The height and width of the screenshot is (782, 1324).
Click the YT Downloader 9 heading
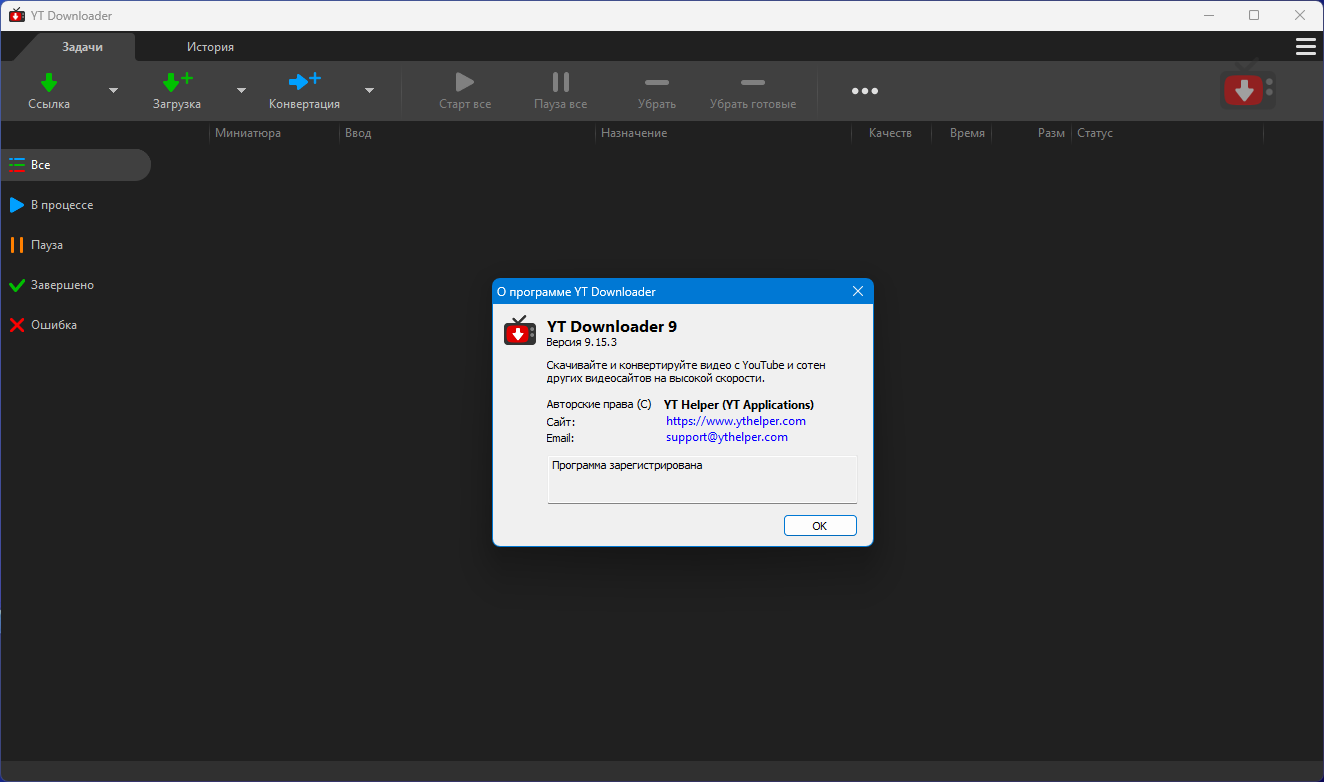[x=612, y=326]
